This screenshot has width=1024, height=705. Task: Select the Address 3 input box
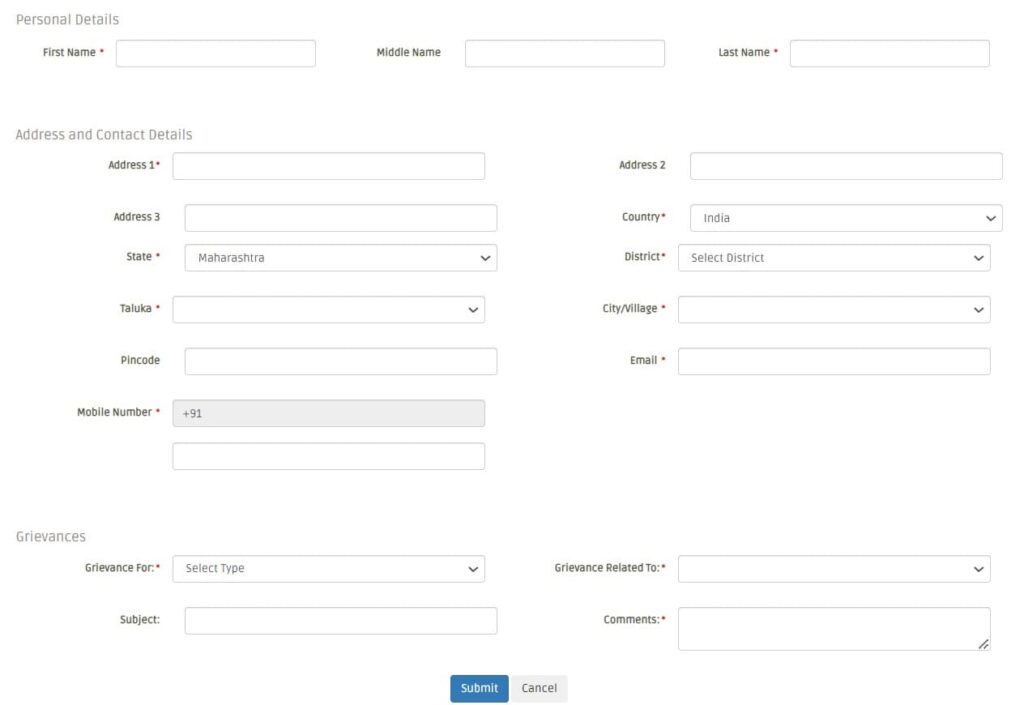[340, 218]
